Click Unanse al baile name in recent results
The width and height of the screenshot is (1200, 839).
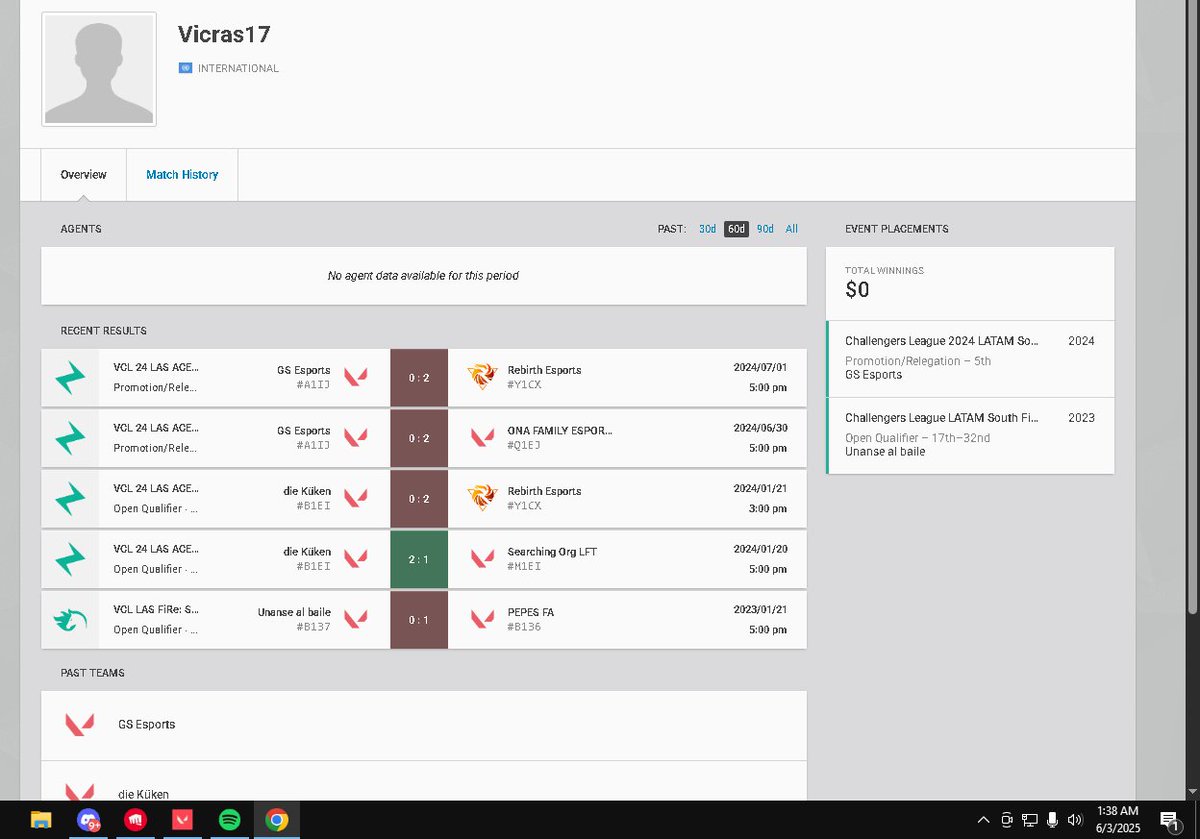click(x=294, y=612)
